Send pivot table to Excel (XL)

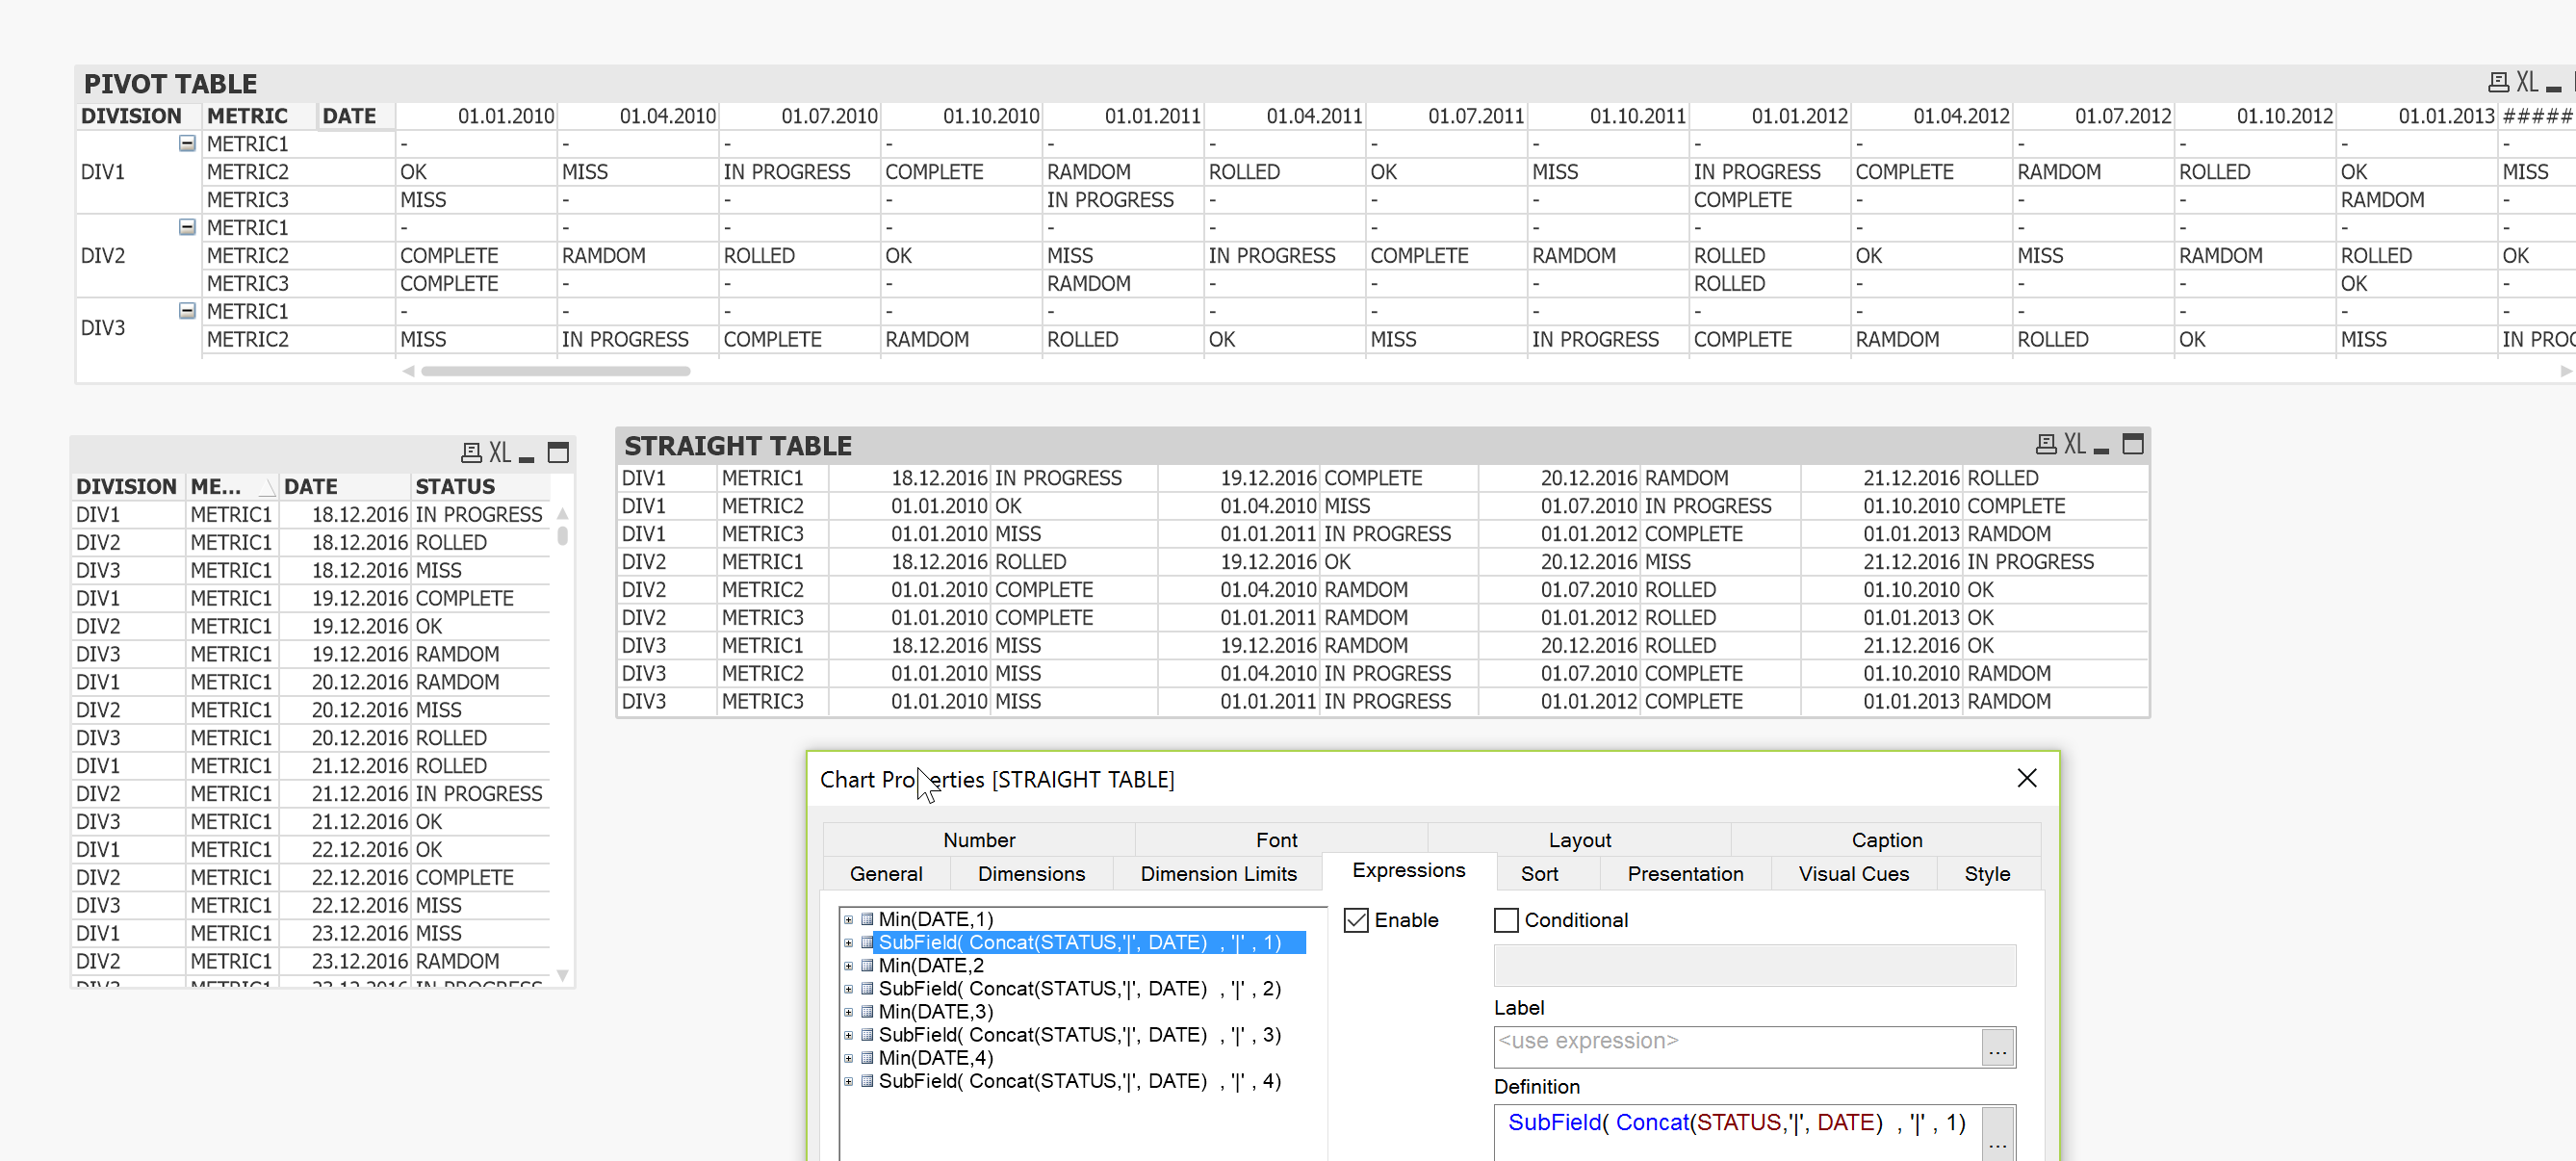click(2526, 82)
